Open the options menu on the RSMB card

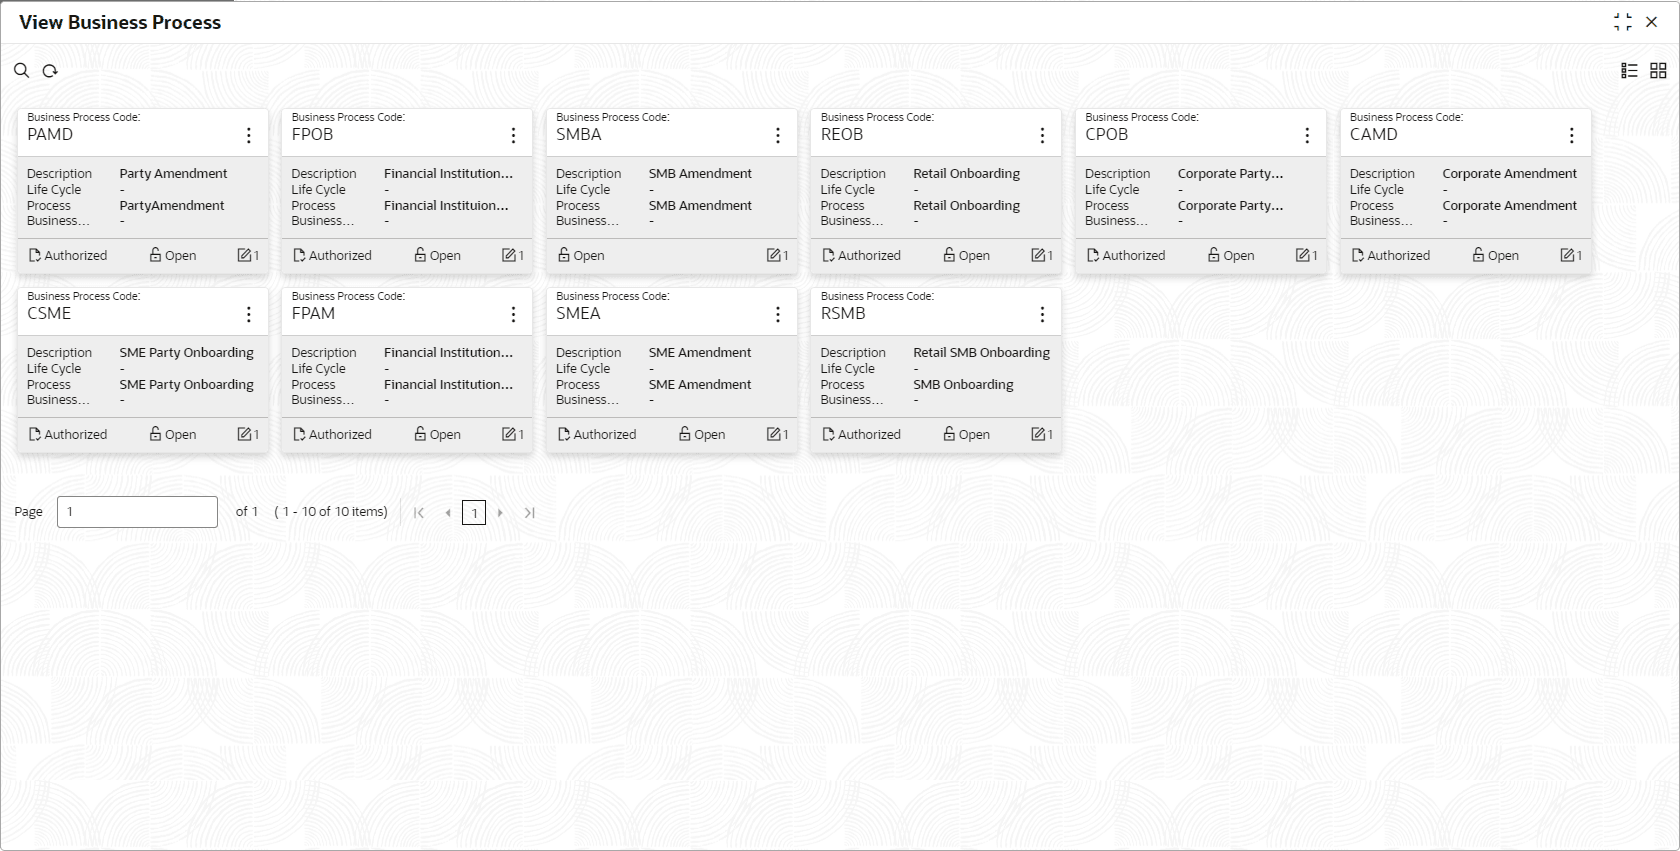pos(1042,312)
